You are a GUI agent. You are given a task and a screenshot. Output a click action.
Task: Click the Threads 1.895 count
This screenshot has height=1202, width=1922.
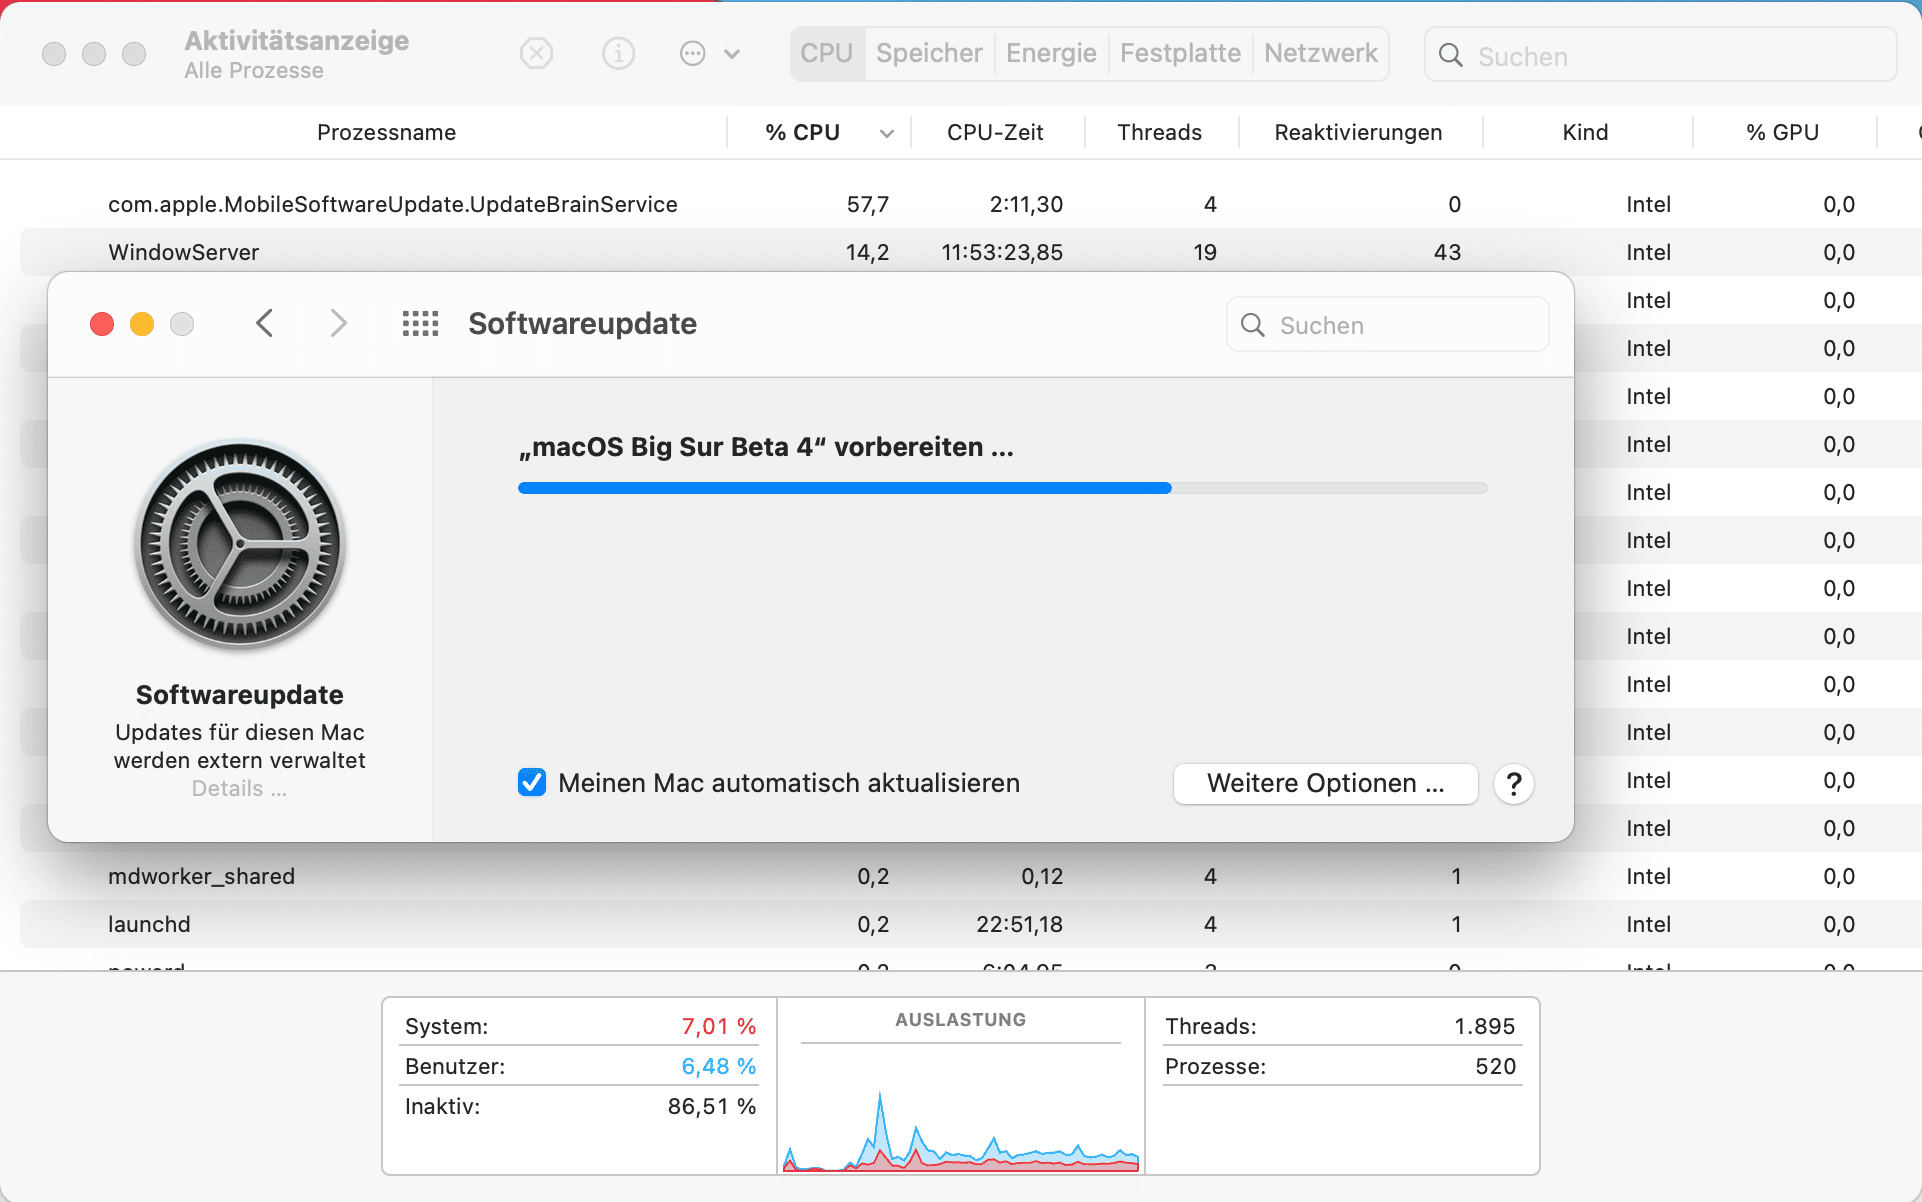(1484, 1026)
